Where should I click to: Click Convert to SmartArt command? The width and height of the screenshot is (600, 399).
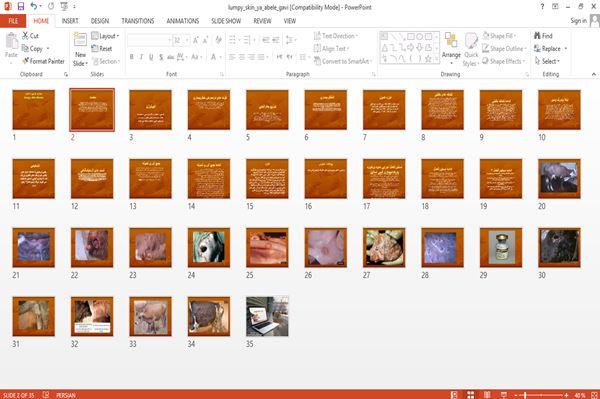tap(342, 61)
